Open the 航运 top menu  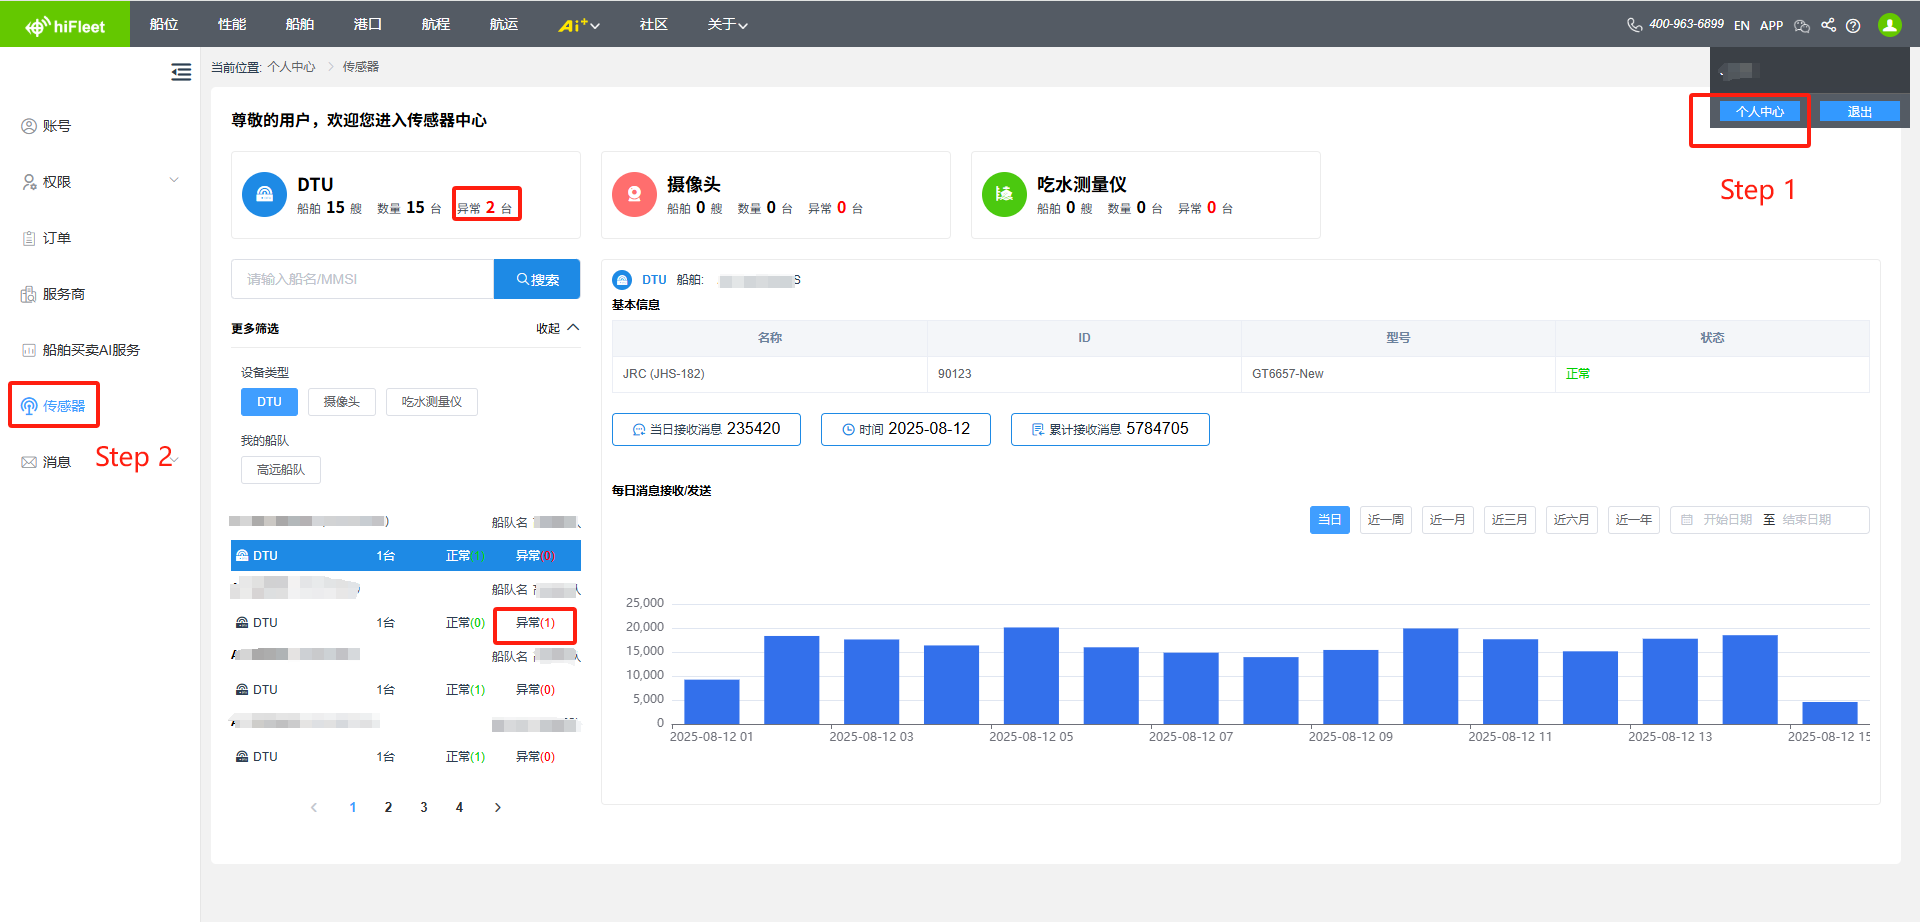(x=504, y=24)
